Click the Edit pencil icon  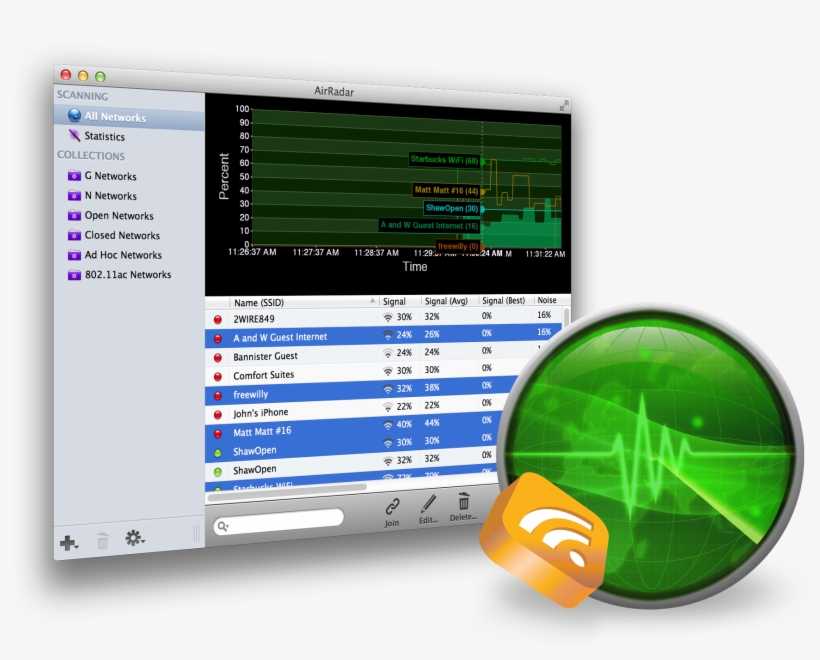point(428,504)
